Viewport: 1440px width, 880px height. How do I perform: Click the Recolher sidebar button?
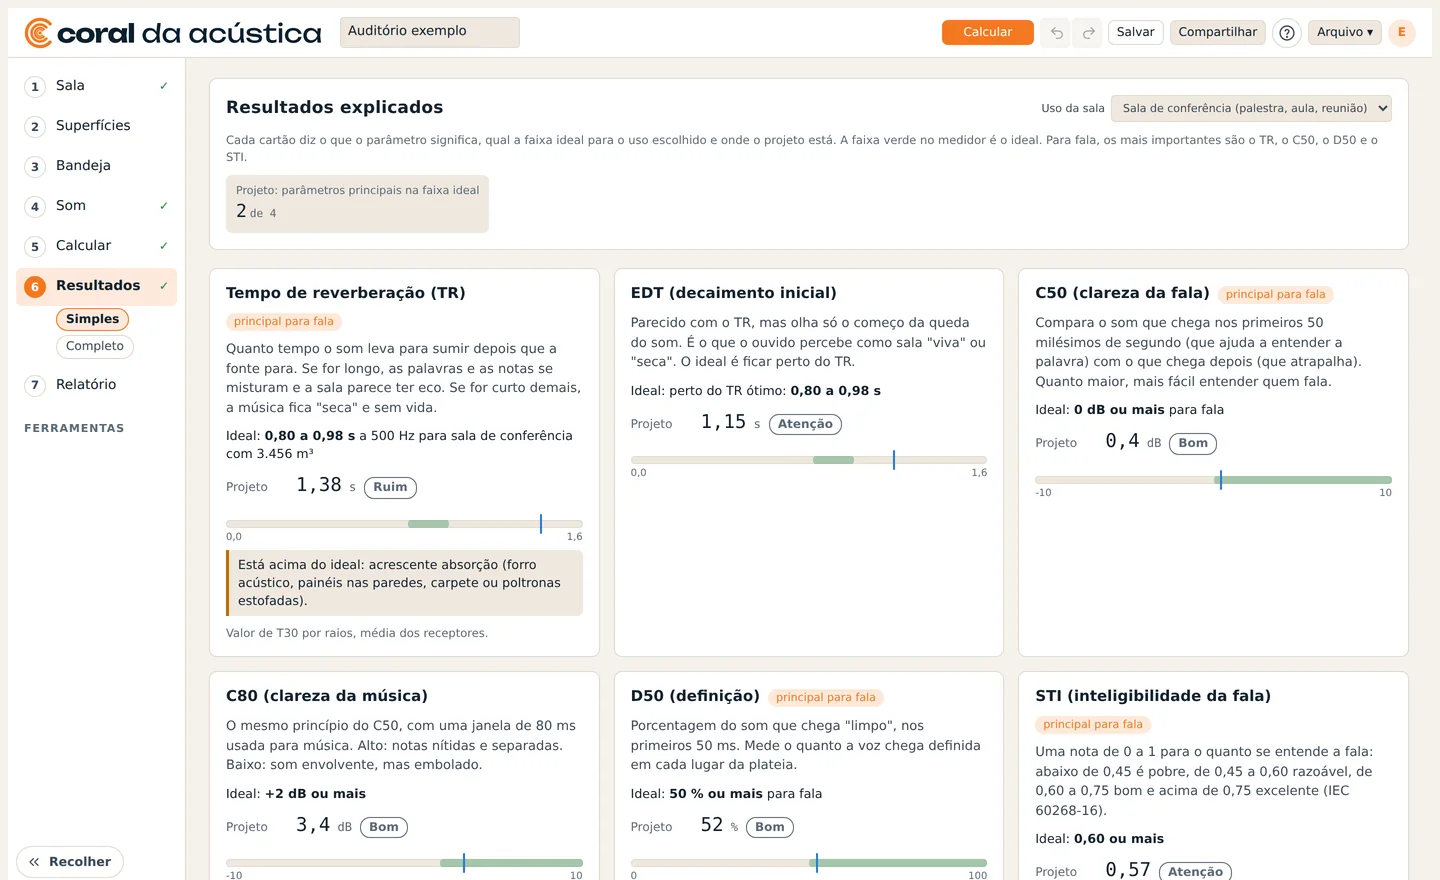[70, 862]
